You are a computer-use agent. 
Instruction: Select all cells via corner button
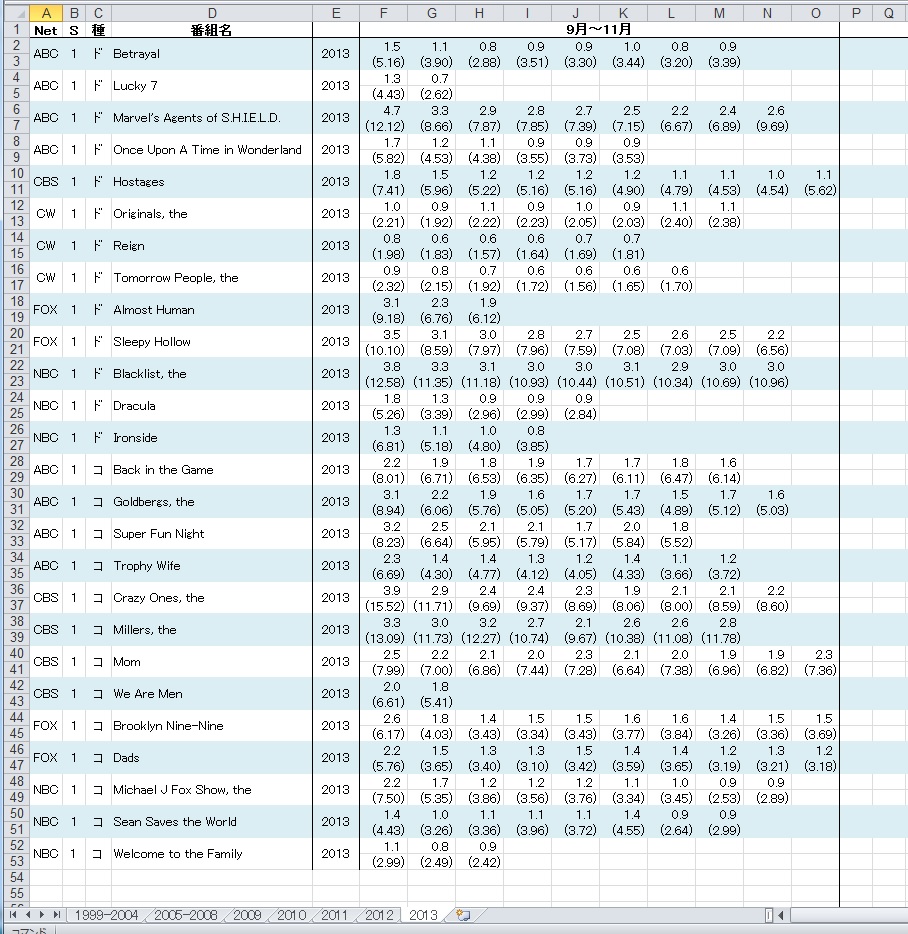[x=15, y=13]
